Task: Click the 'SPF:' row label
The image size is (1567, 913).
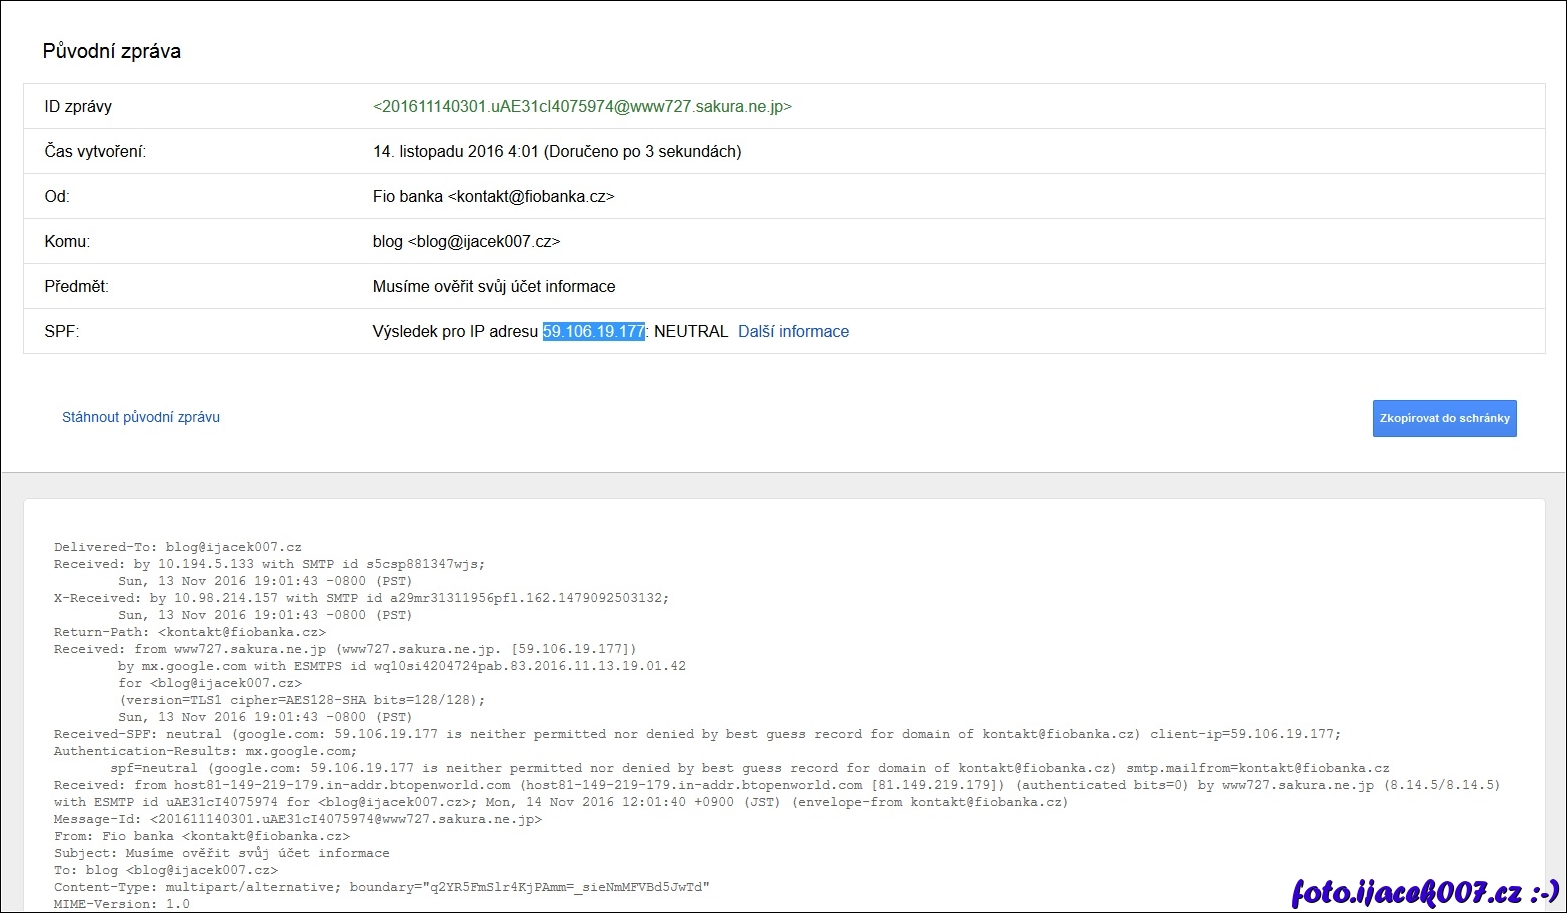Action: (x=62, y=331)
